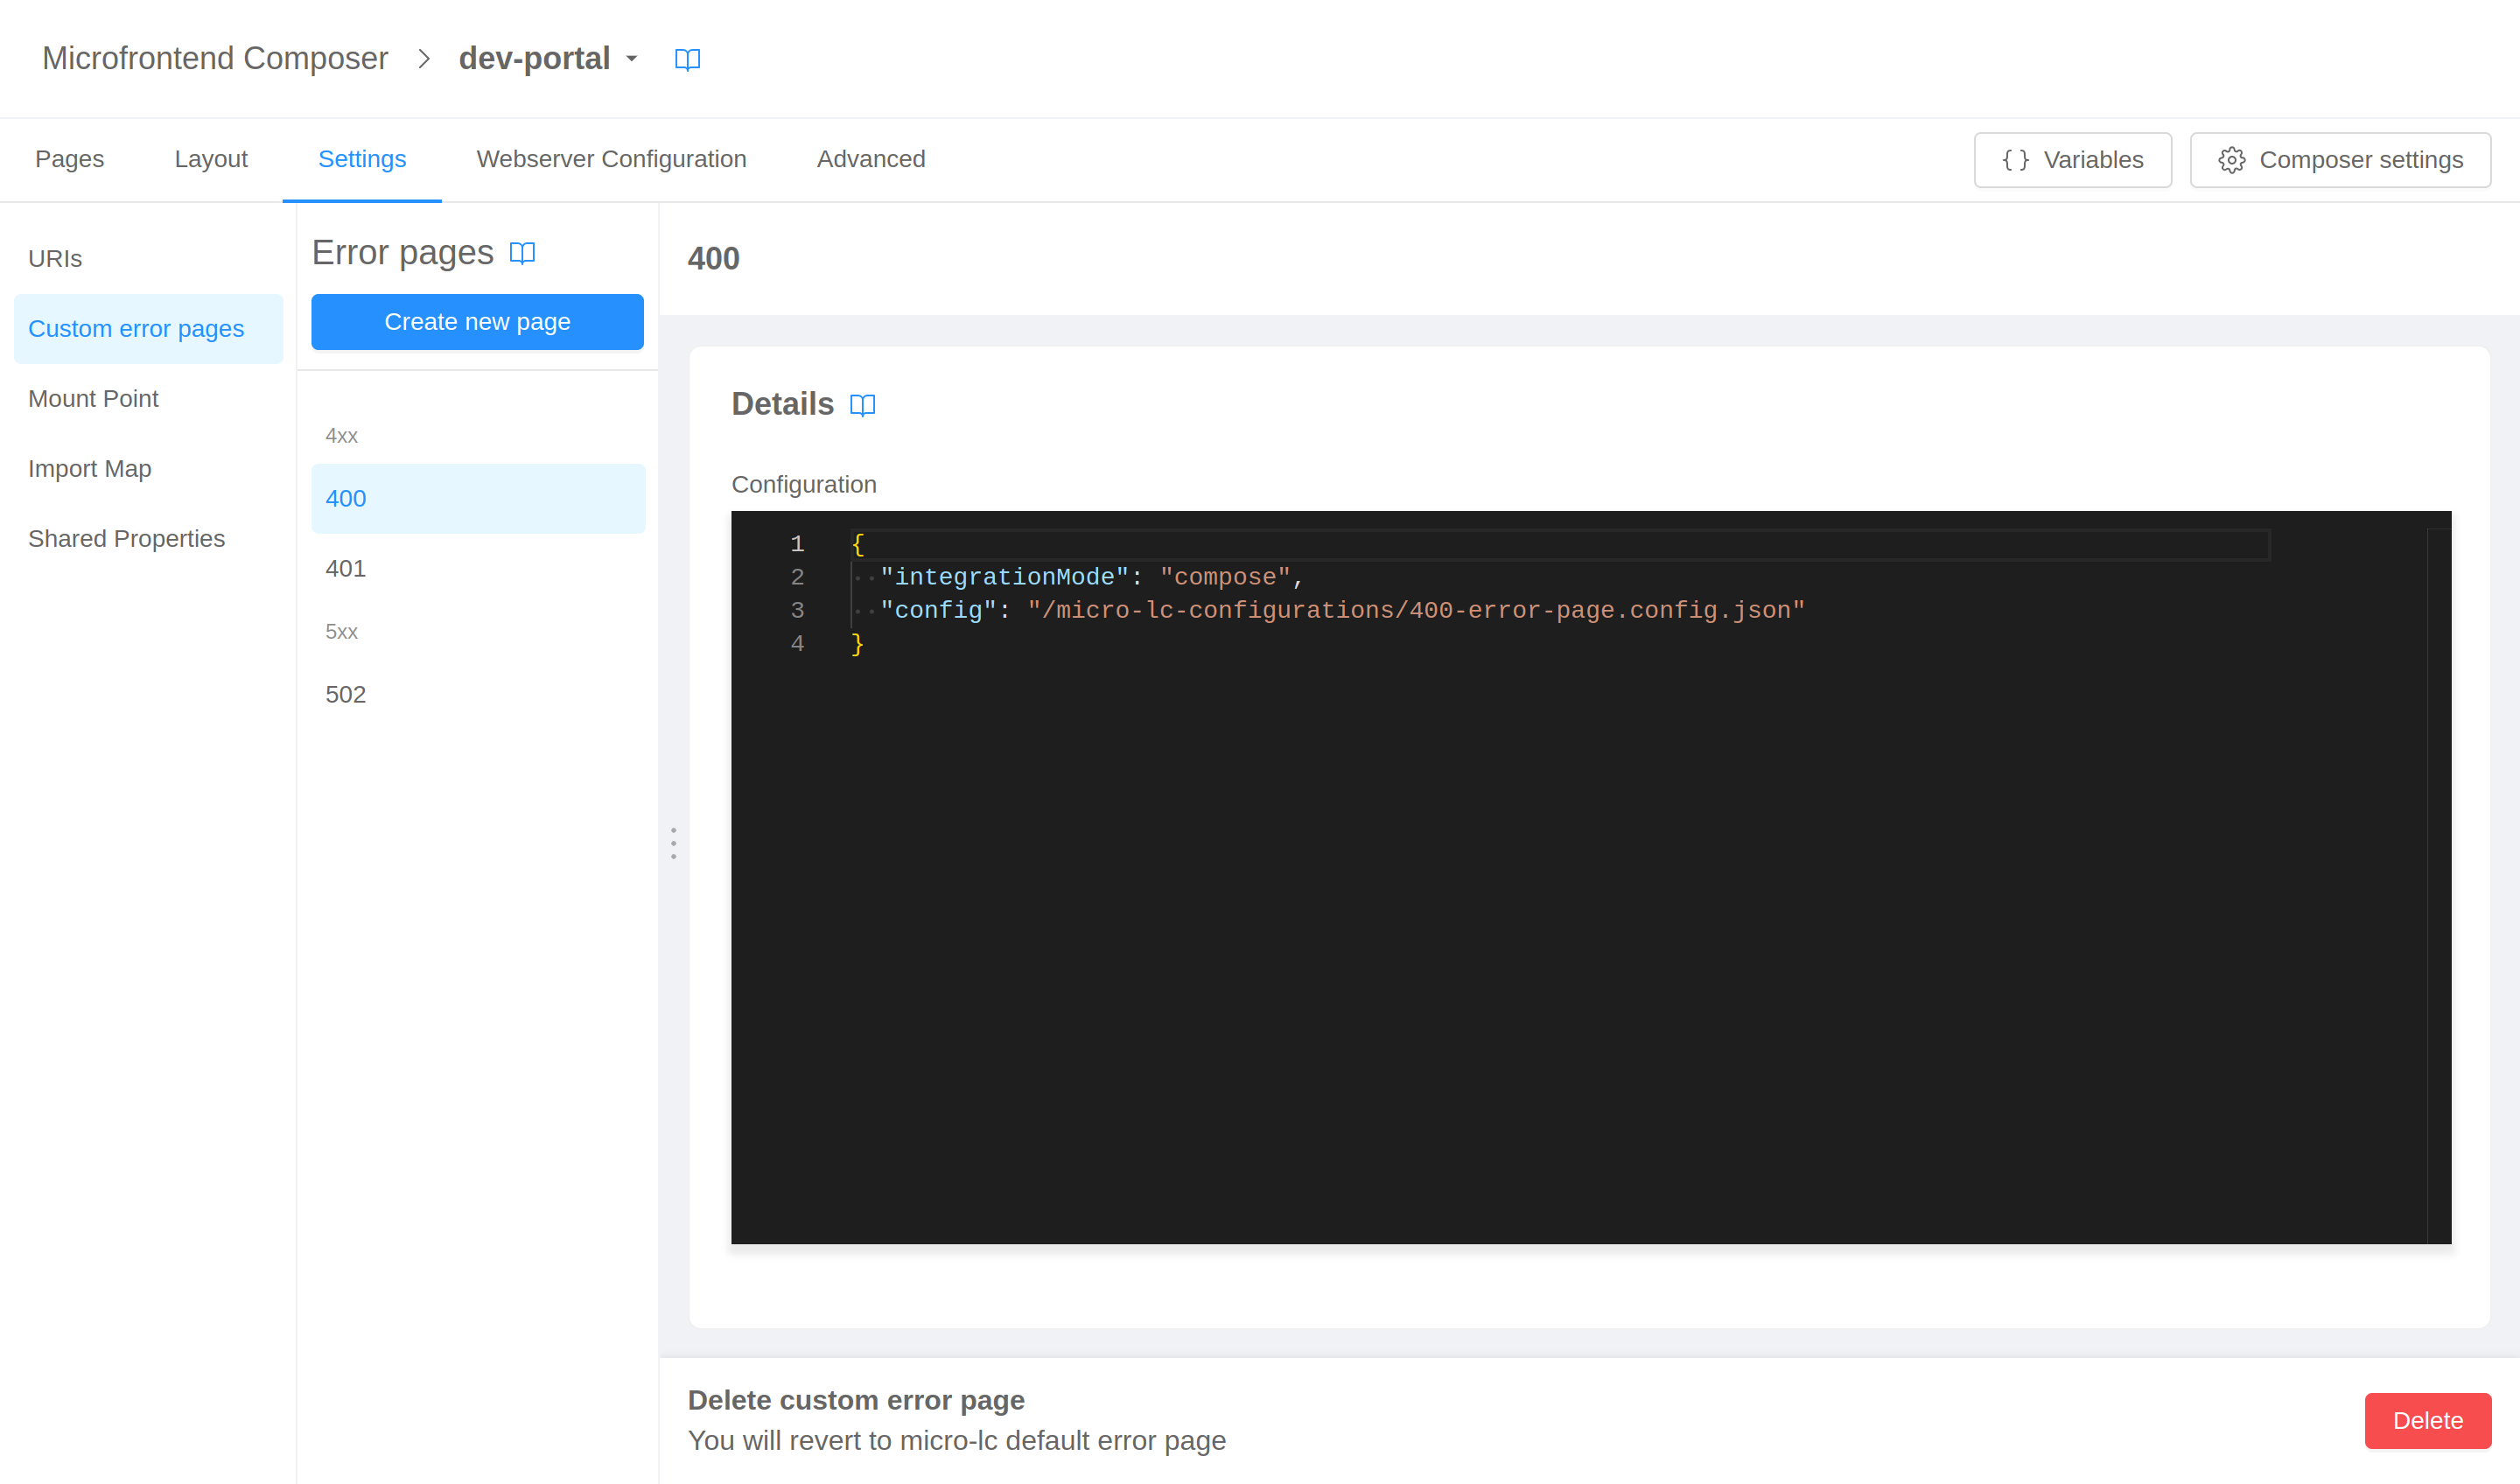This screenshot has height=1484, width=2520.
Task: Go to the Advanced tab
Action: point(870,159)
